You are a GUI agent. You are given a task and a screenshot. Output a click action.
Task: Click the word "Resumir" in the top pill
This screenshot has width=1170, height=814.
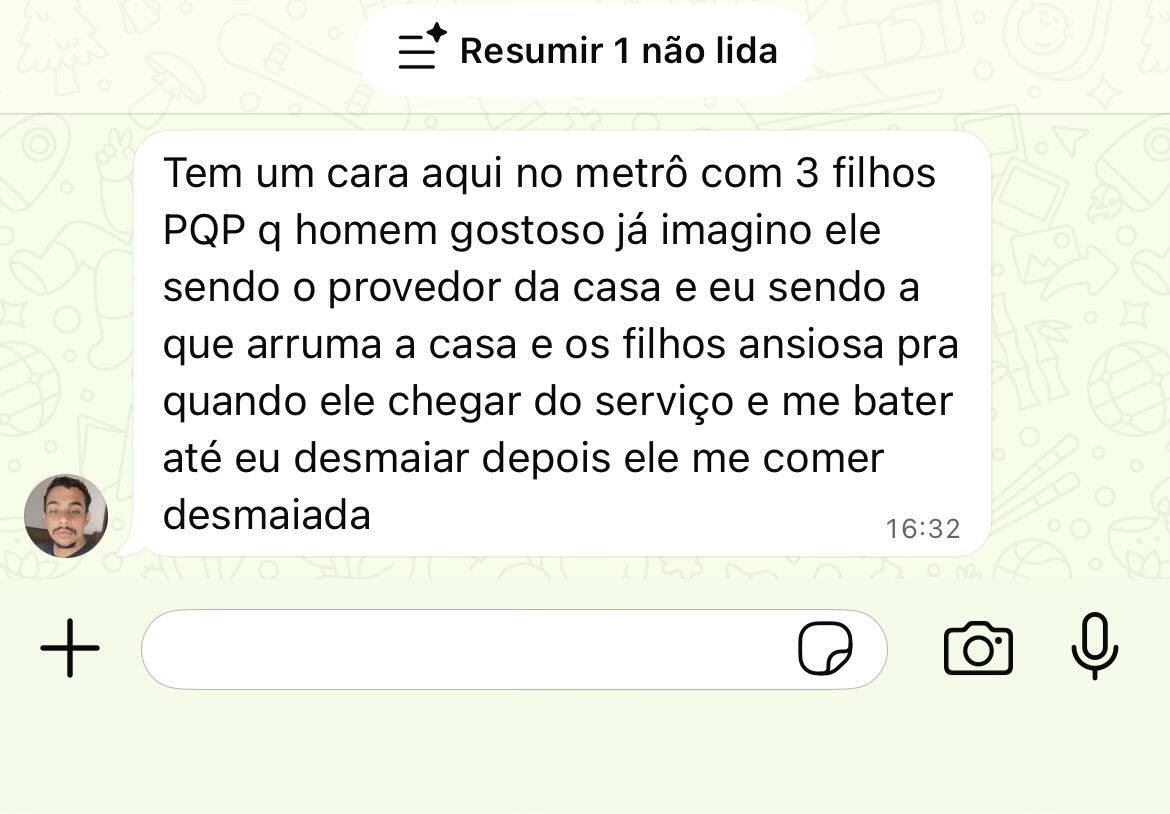click(531, 51)
